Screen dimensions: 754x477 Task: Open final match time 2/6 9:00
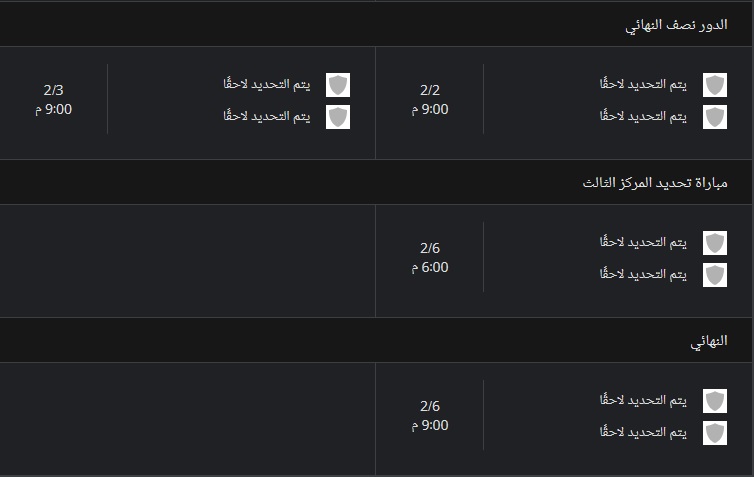click(430, 415)
